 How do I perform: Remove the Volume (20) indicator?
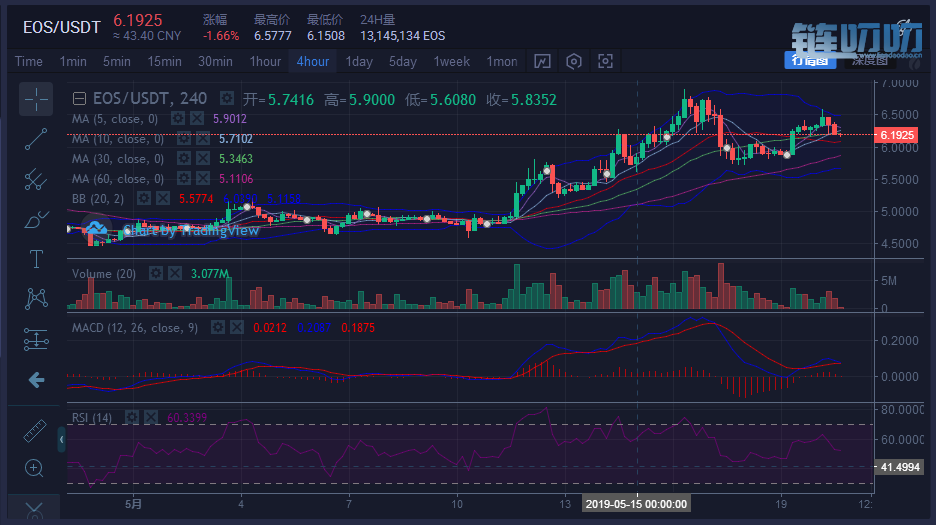[174, 273]
